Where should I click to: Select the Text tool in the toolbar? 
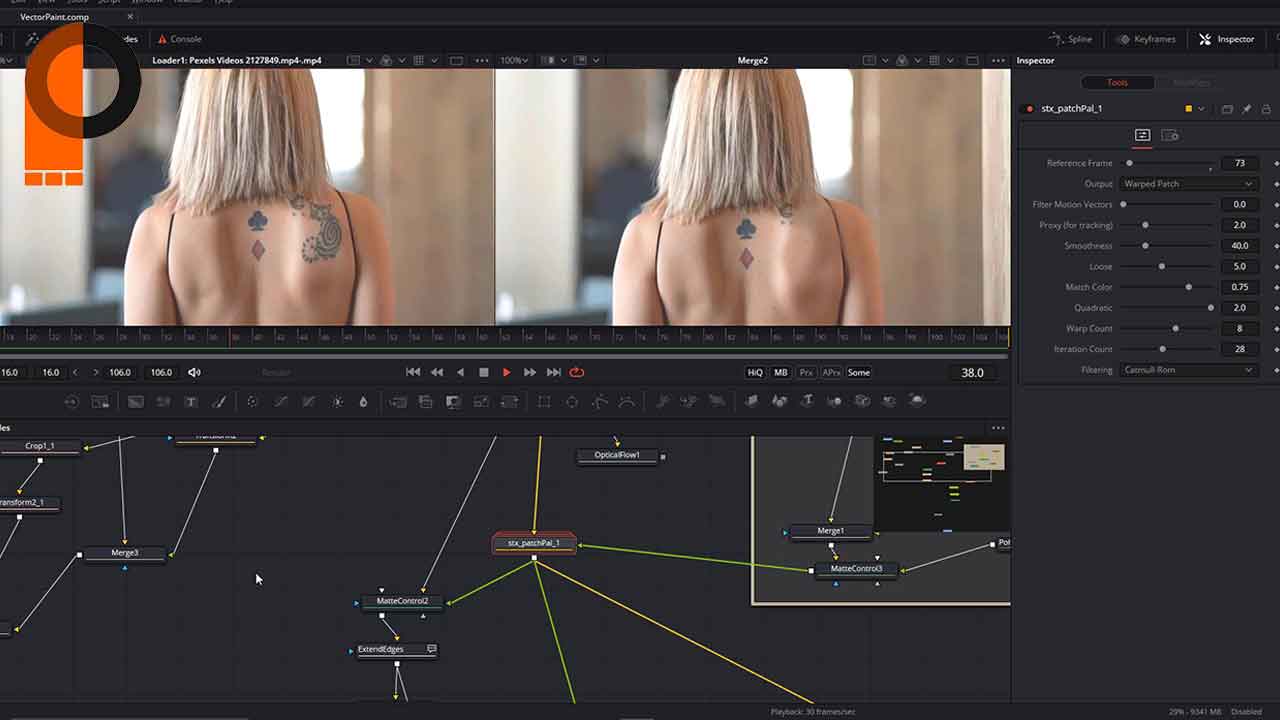(191, 402)
